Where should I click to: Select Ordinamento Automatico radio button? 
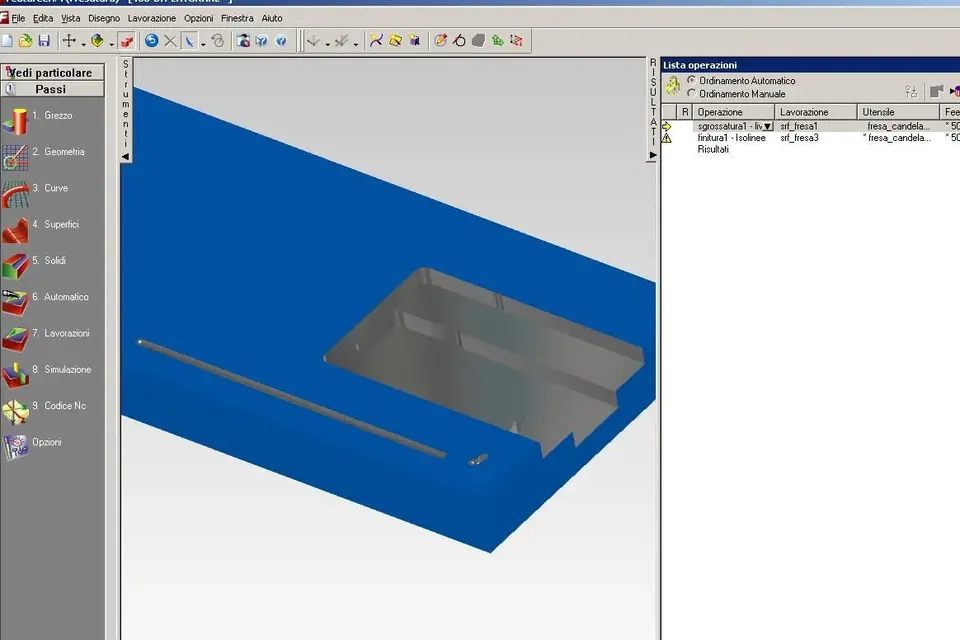691,80
